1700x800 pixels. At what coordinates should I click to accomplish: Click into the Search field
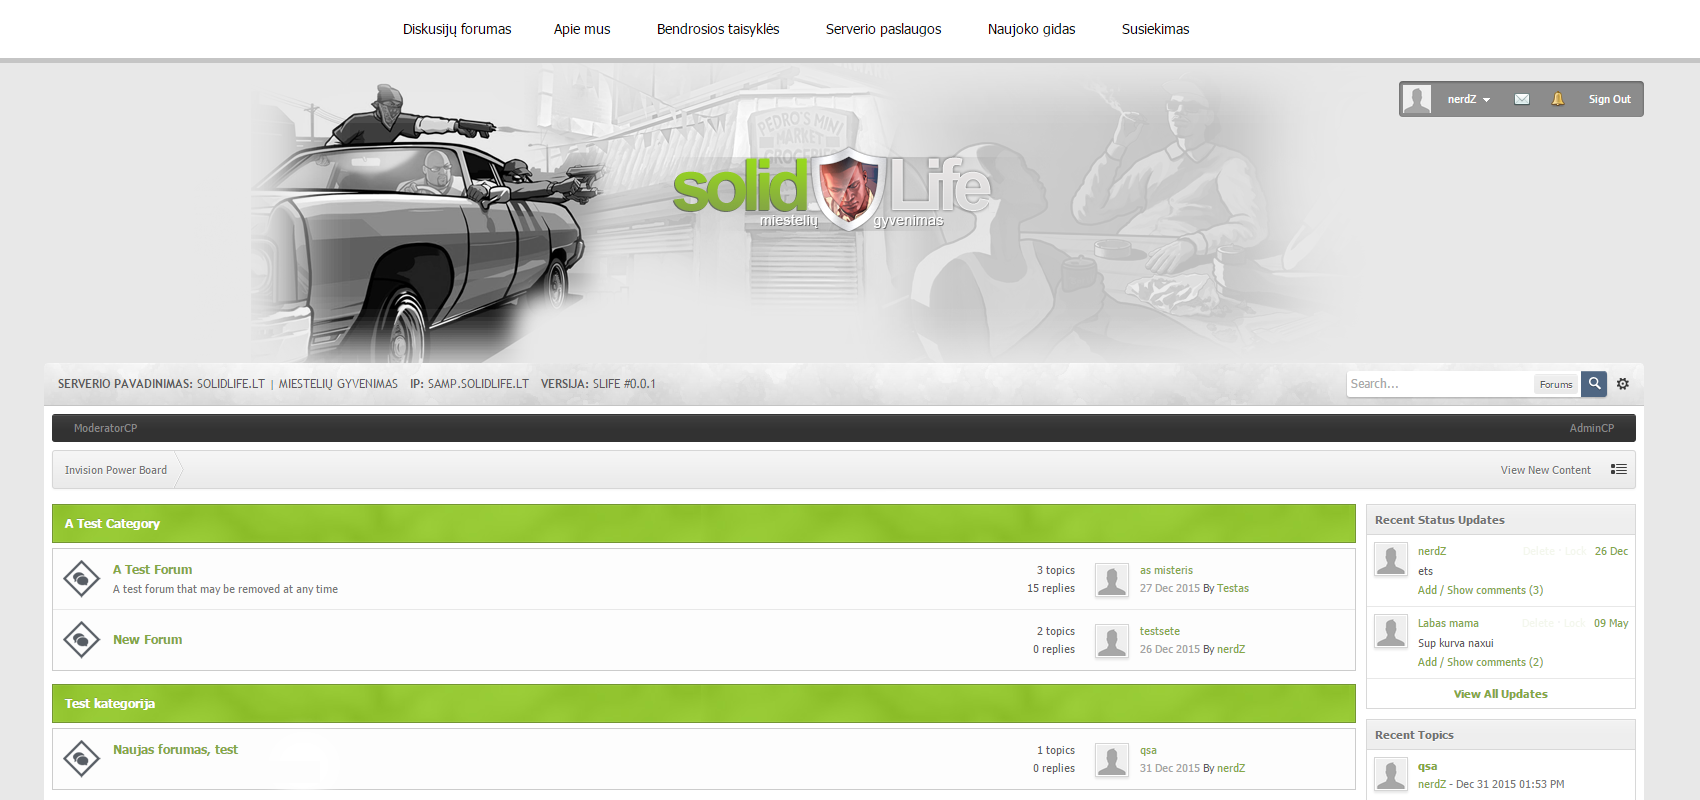1440,384
